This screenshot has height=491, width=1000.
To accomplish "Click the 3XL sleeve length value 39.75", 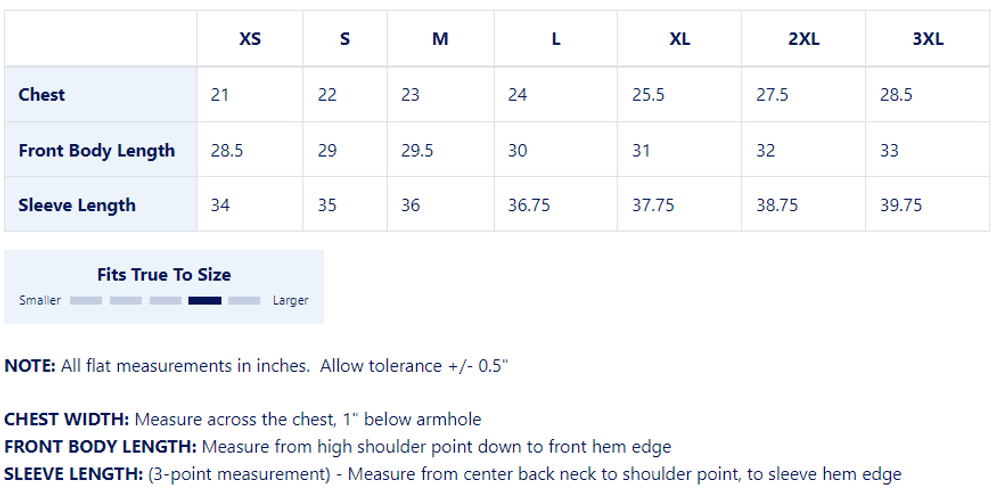I will 901,206.
